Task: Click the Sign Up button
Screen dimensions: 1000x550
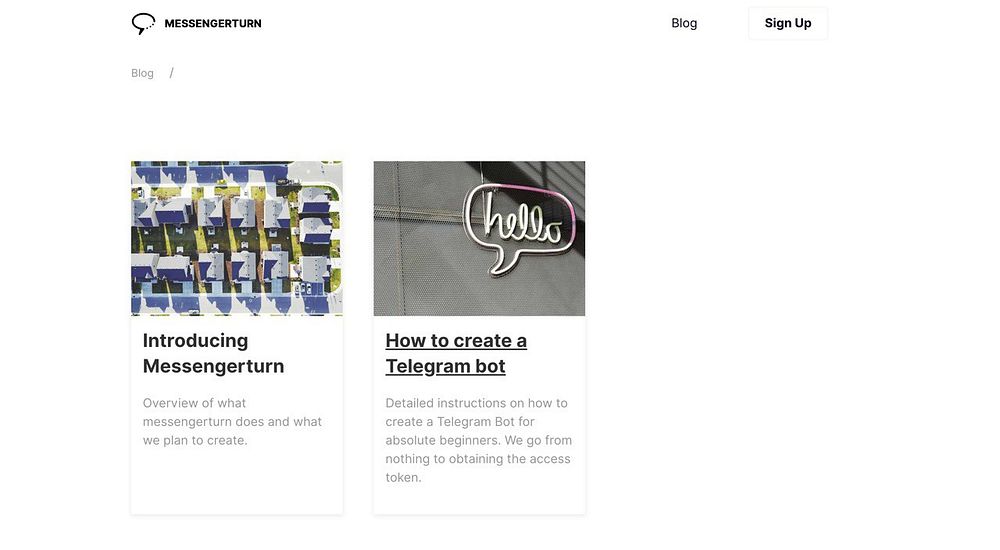Action: [x=788, y=23]
